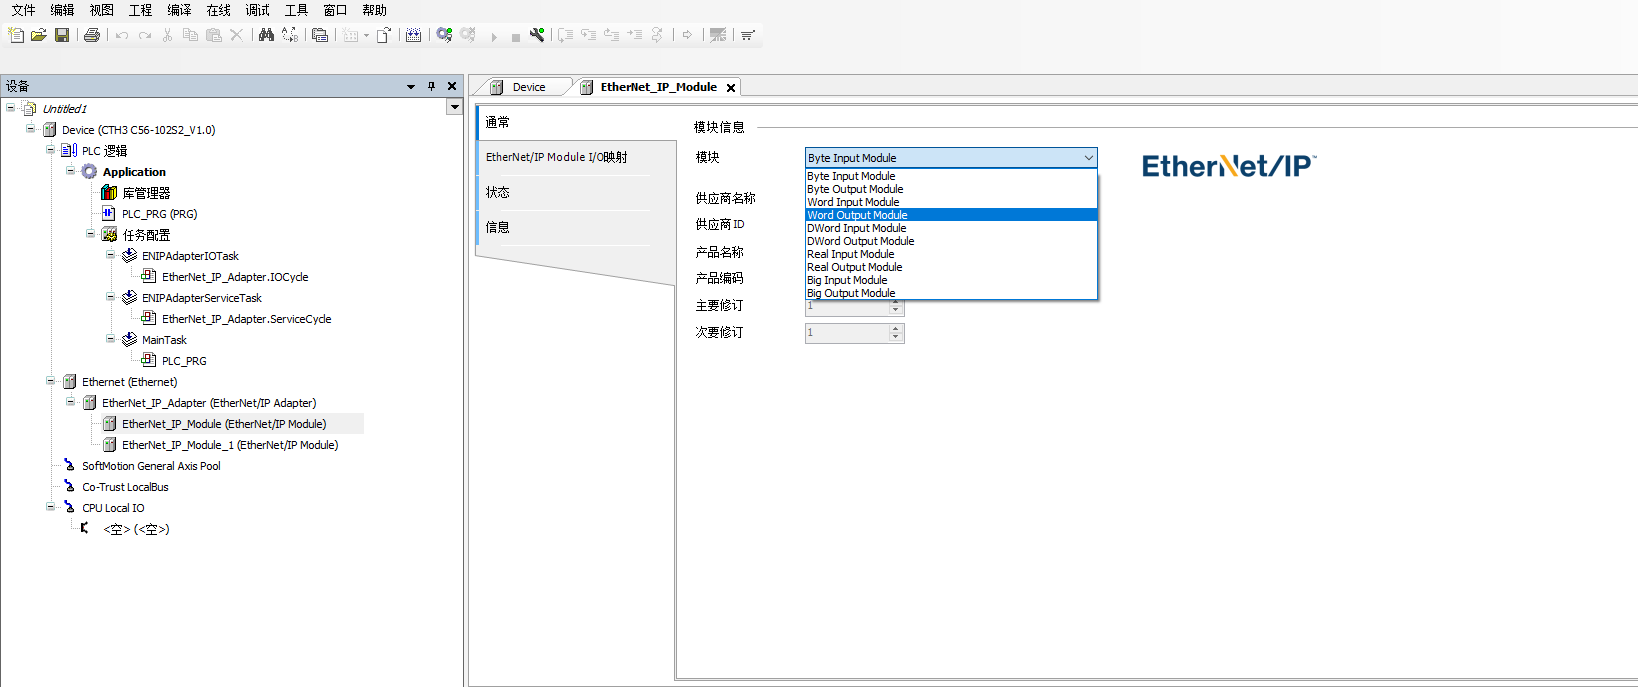Click the New Project toolbar icon
The image size is (1638, 687).
[15, 35]
